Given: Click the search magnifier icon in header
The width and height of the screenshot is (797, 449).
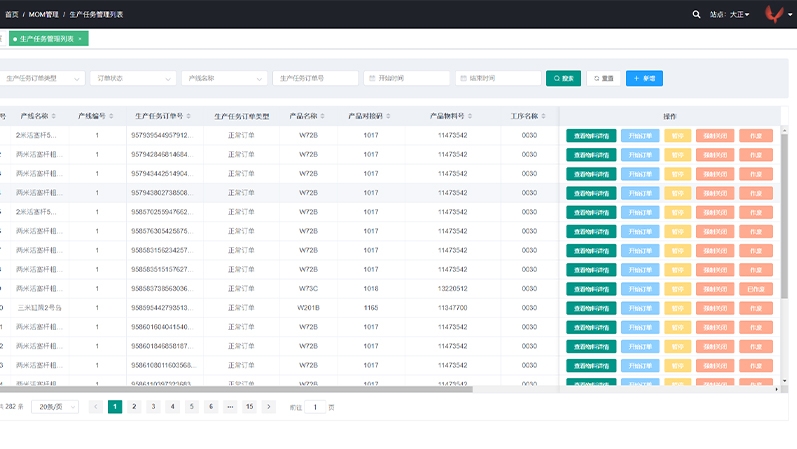Looking at the screenshot, I should (x=697, y=14).
